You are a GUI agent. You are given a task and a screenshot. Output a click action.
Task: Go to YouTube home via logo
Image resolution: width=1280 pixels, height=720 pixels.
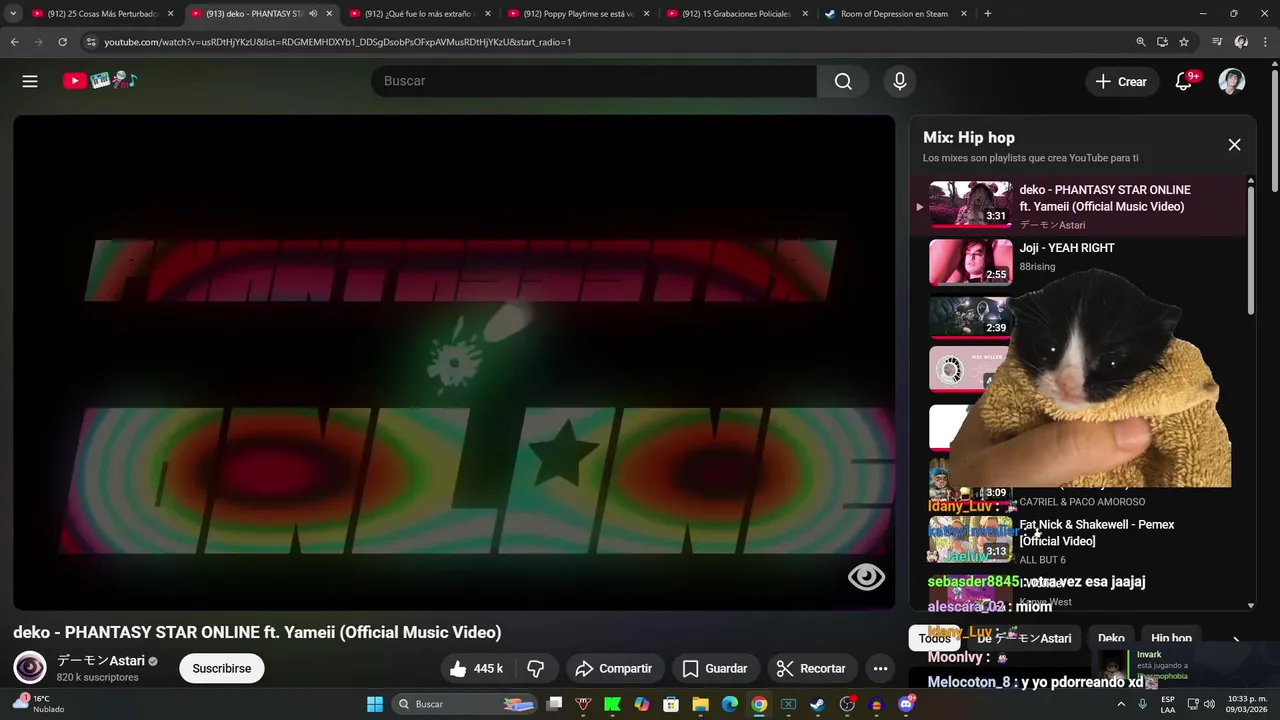click(100, 81)
